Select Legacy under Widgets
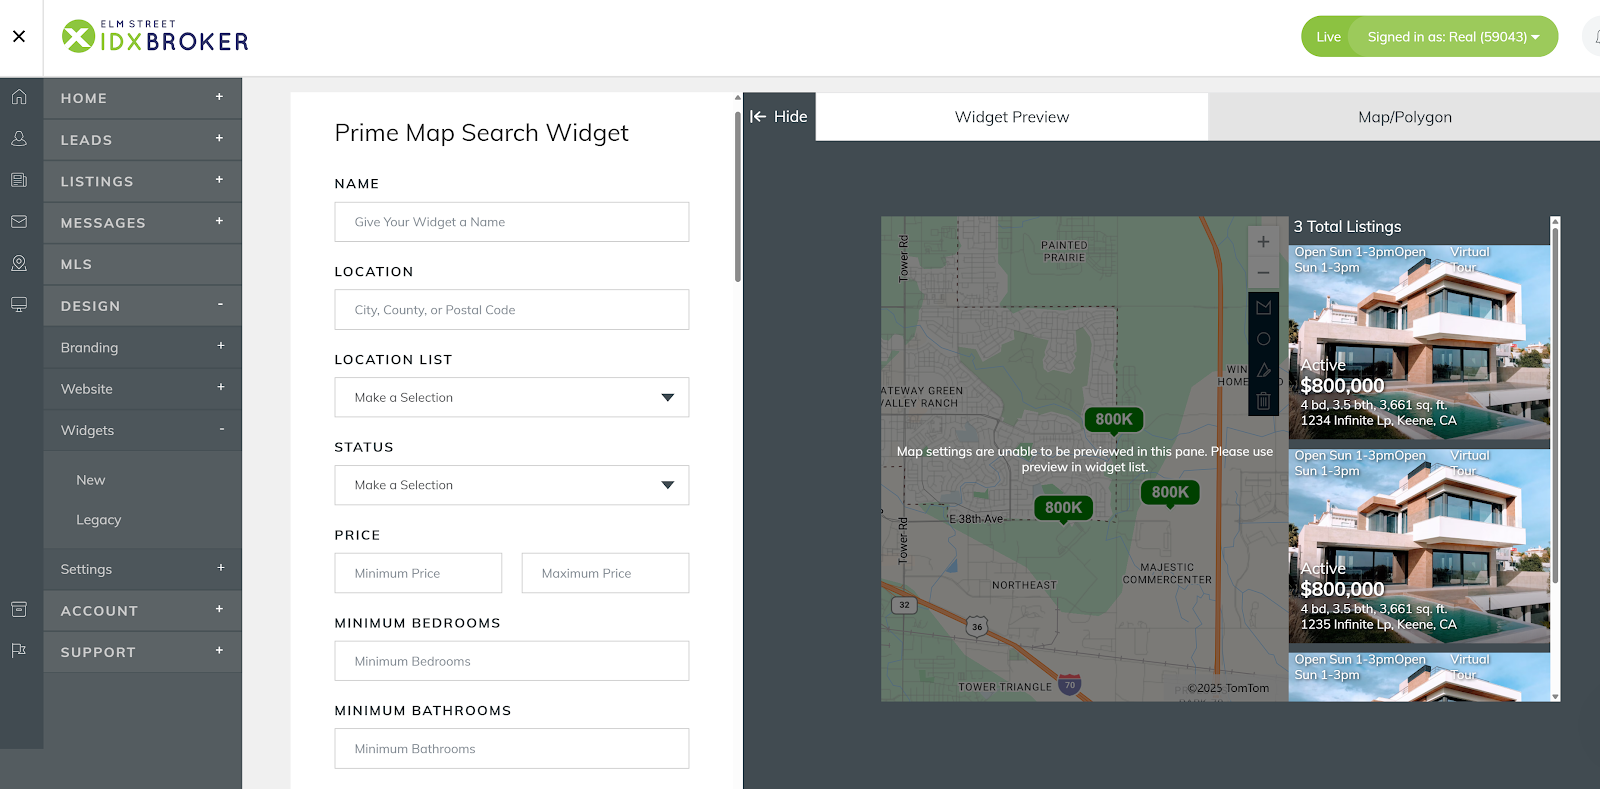1600x789 pixels. click(x=98, y=520)
